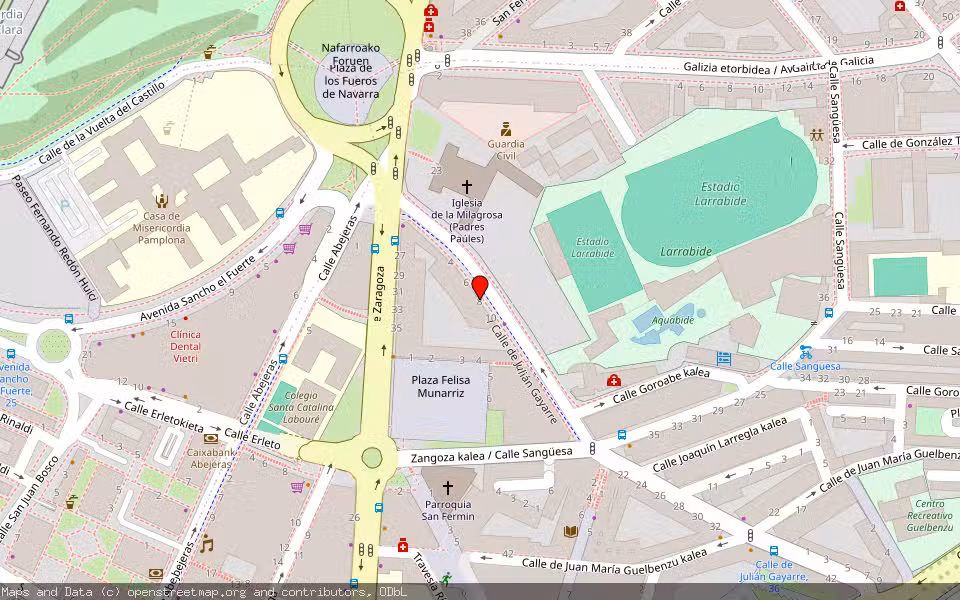The image size is (960, 600).
Task: Select the first aid icon near Calle Goroabe
Action: coord(613,381)
